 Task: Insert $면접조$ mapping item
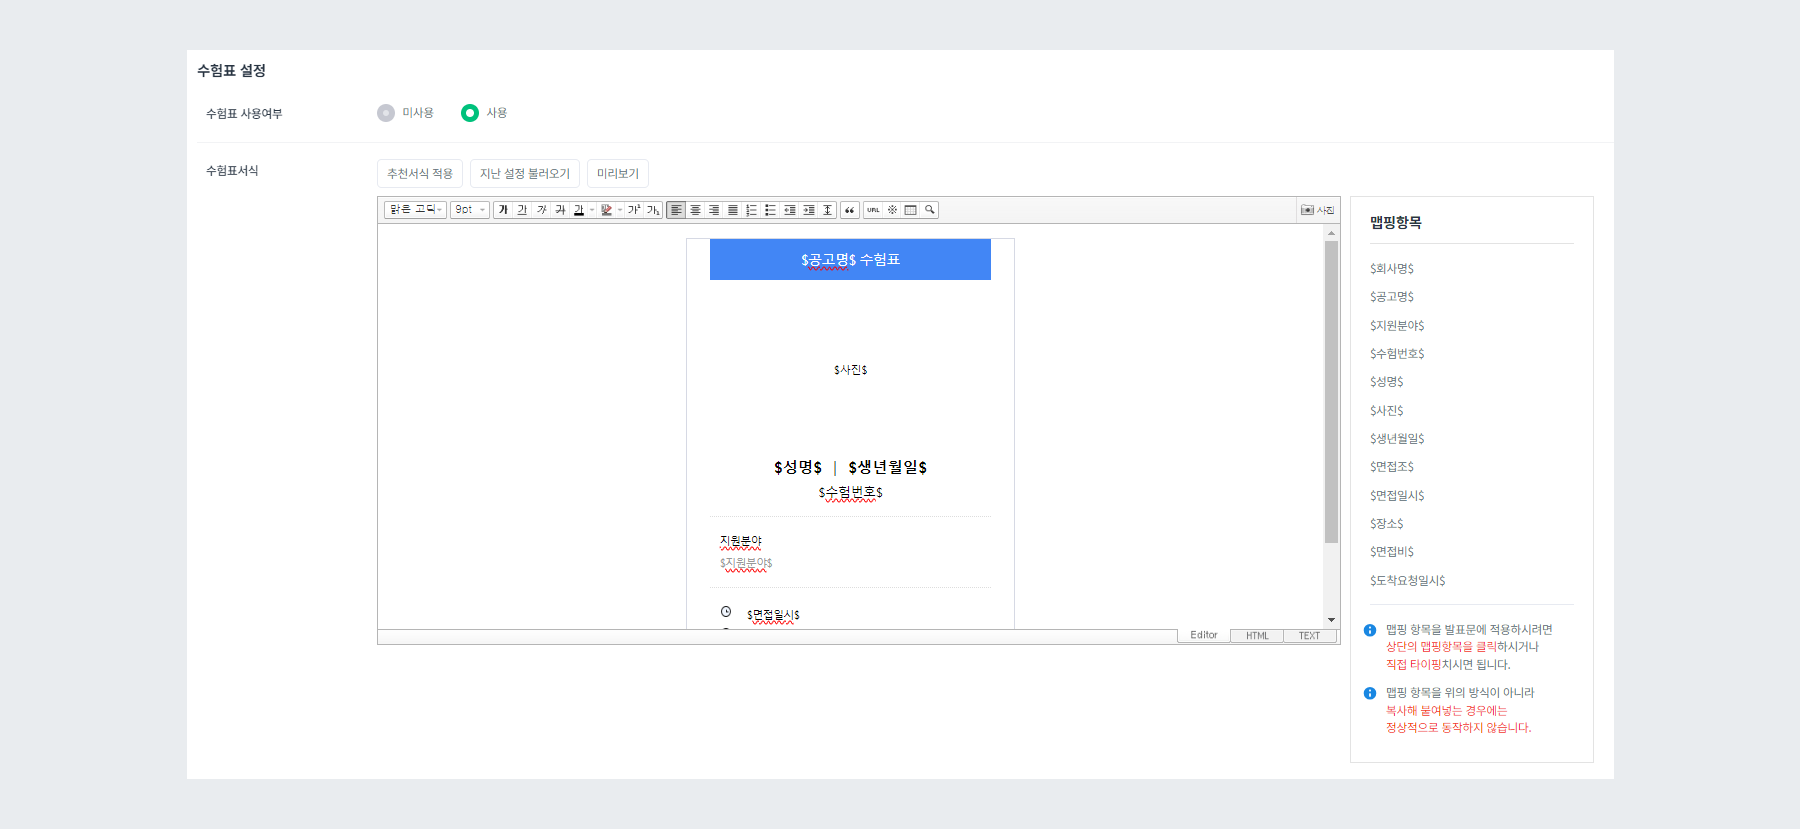1392,467
